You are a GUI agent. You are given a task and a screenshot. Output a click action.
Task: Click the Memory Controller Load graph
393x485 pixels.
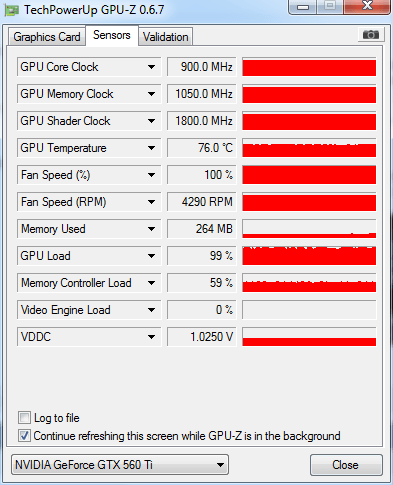[309, 283]
